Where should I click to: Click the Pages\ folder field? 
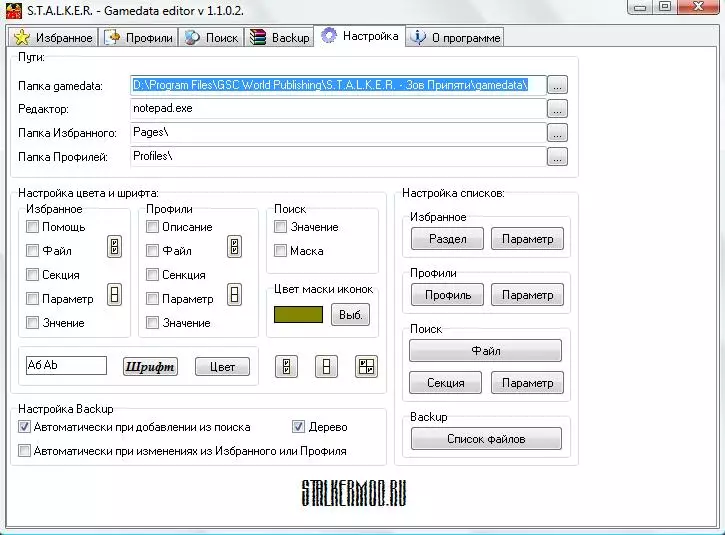pyautogui.click(x=338, y=133)
